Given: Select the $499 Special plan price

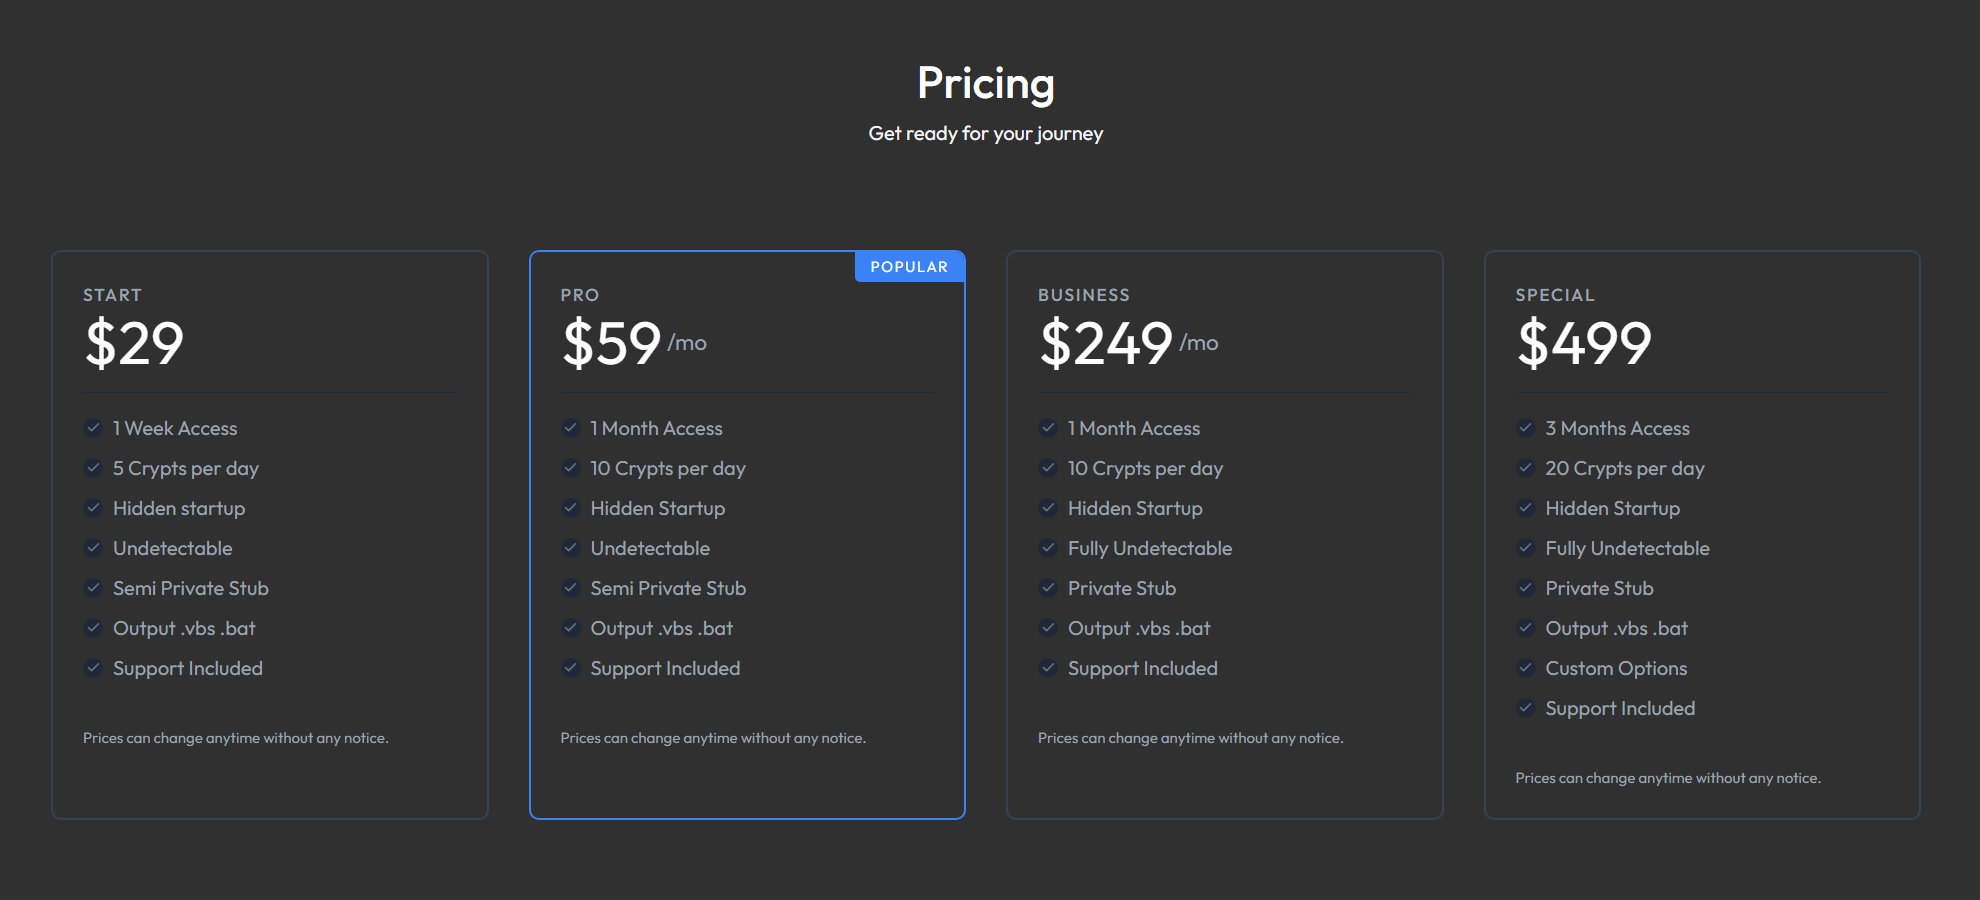Looking at the screenshot, I should tap(1584, 343).
